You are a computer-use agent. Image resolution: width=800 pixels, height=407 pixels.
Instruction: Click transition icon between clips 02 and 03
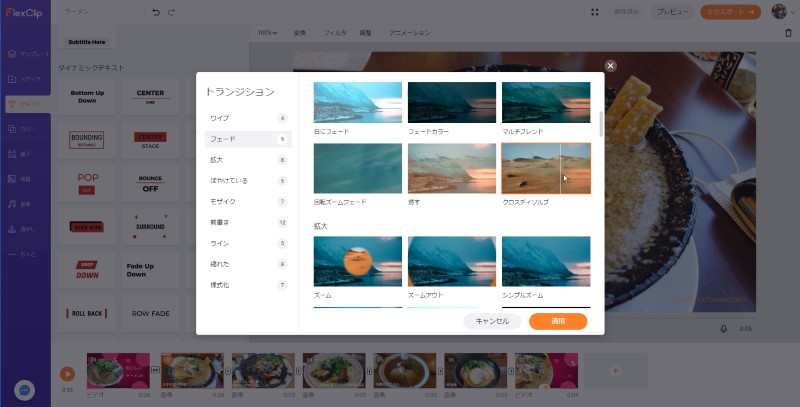(228, 370)
